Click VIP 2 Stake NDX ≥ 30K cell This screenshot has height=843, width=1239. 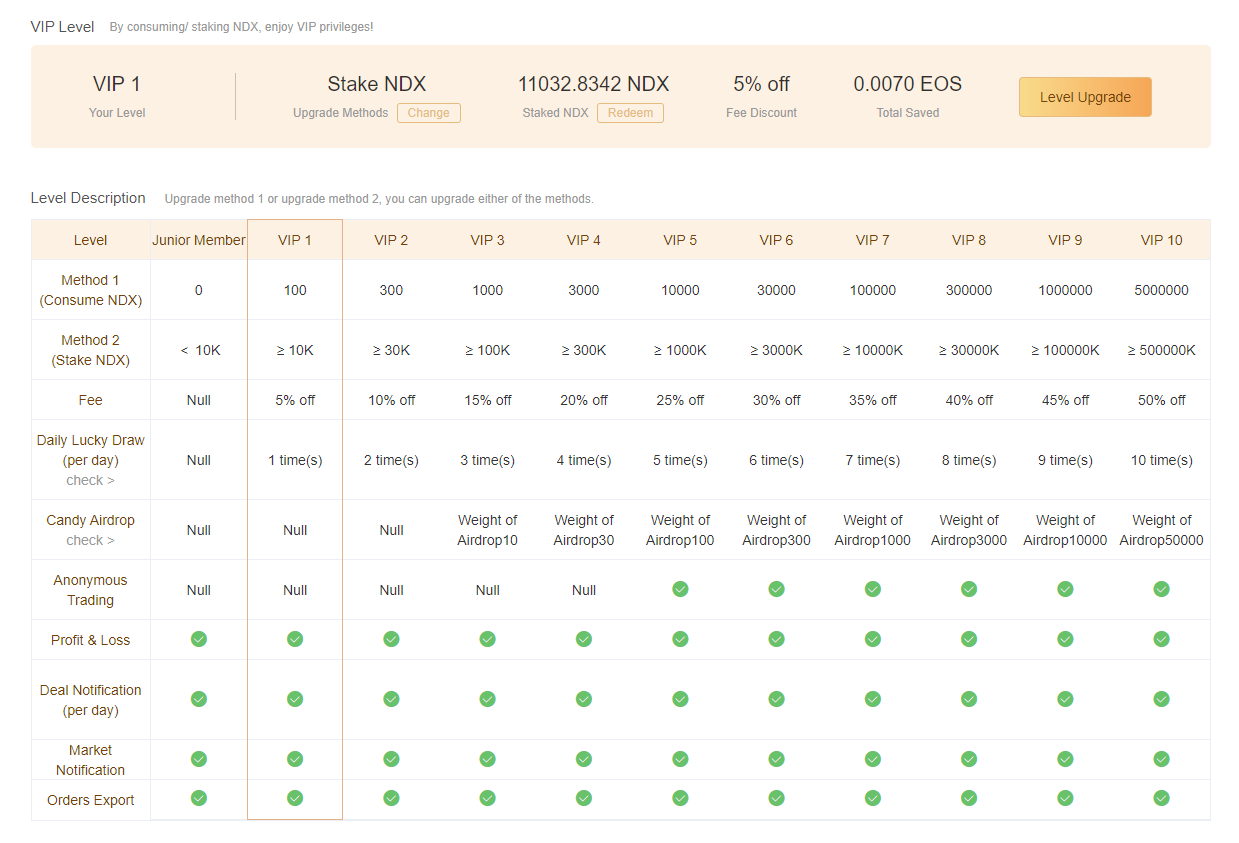(x=391, y=350)
